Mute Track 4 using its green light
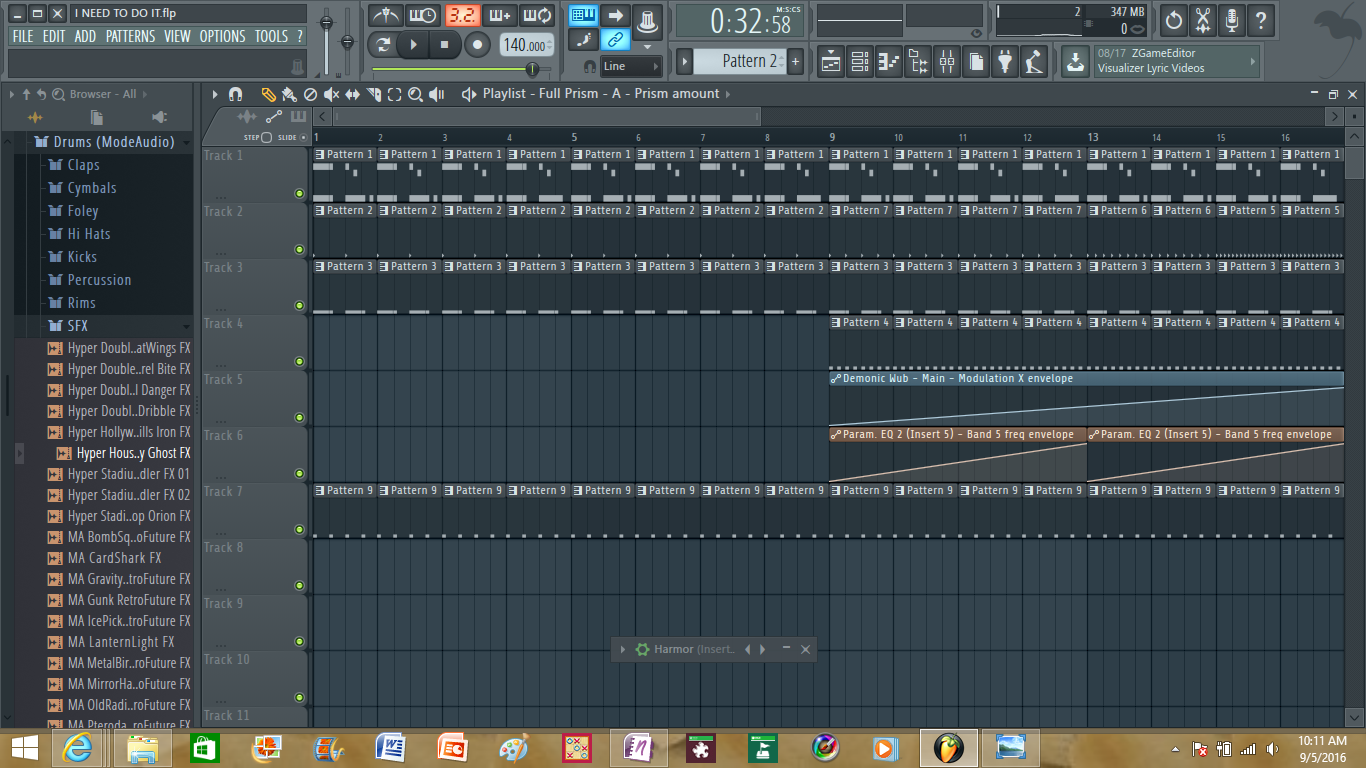 299,361
